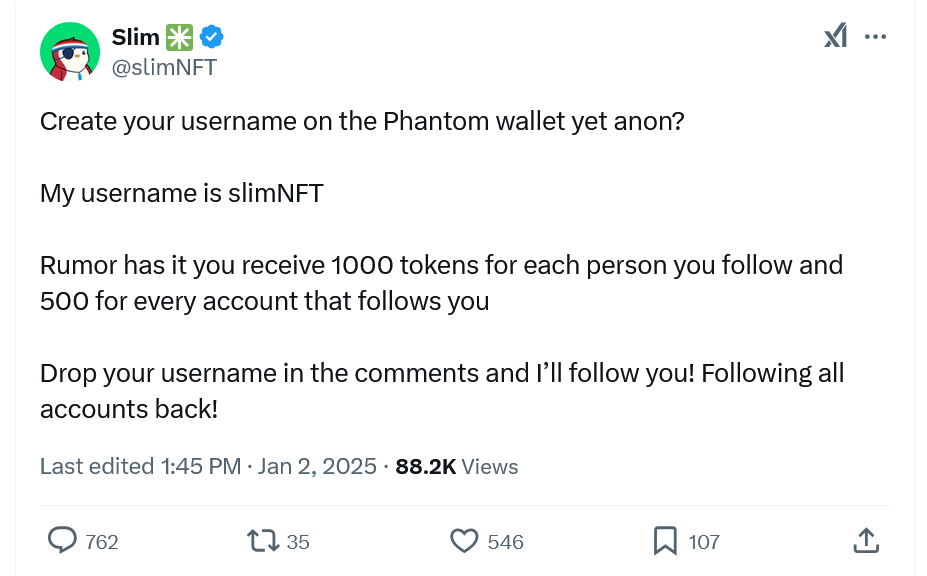The image size is (927, 576).
Task: Open the @slimNFT handle link
Action: point(164,67)
